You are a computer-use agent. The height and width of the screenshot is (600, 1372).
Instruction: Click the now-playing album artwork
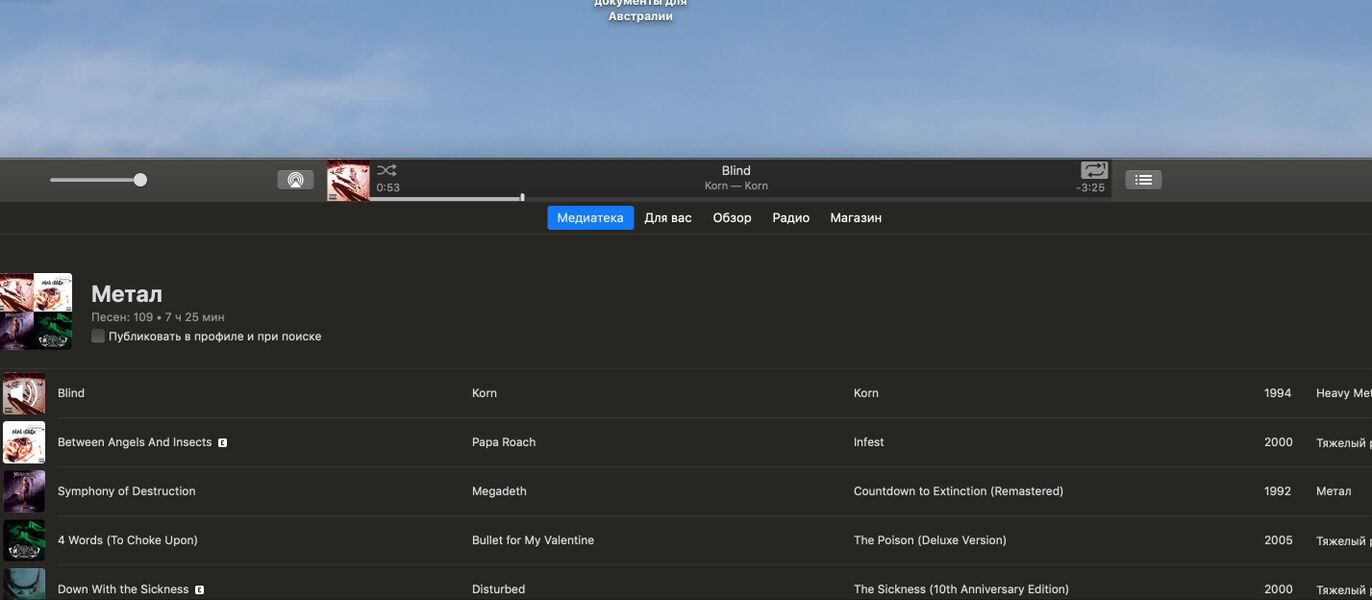348,181
